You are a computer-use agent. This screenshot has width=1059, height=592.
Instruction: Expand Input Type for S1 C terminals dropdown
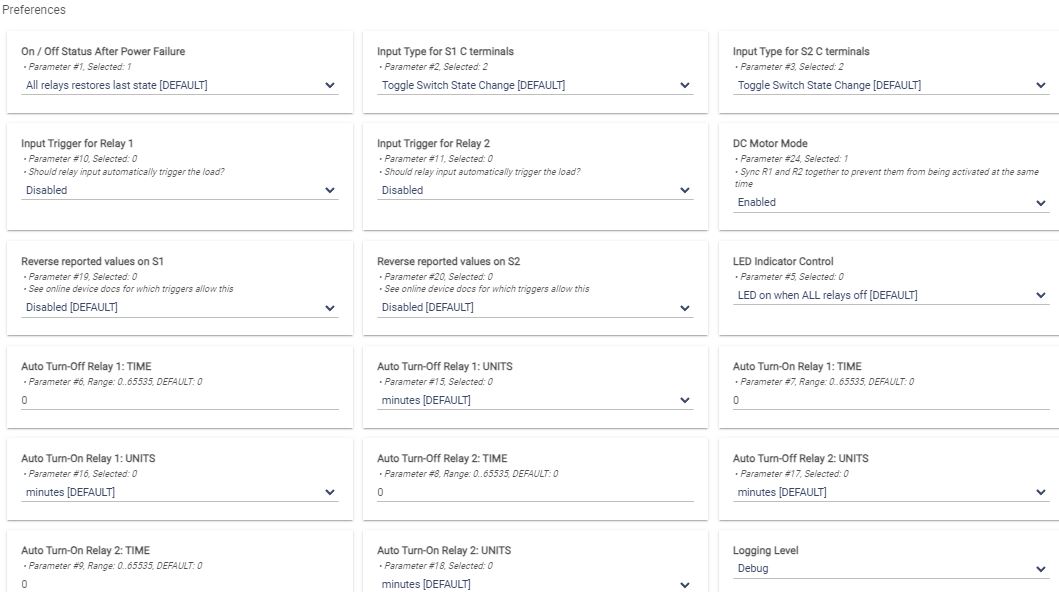point(536,86)
